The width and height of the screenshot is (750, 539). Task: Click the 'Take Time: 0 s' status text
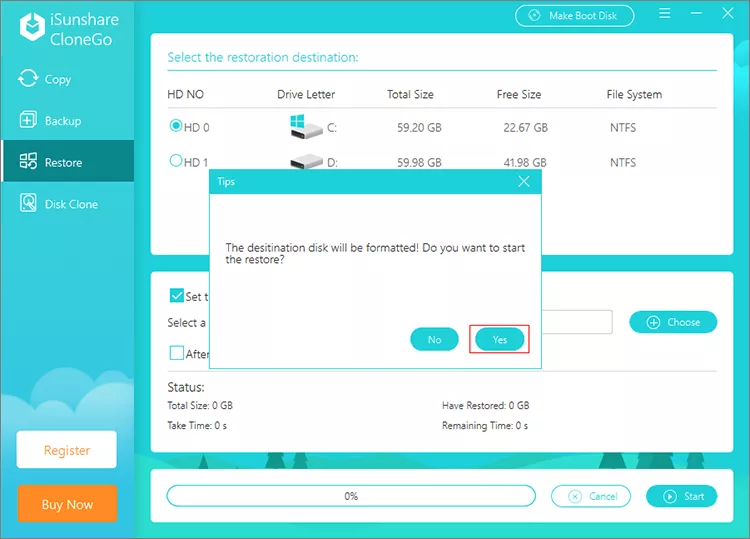[197, 426]
